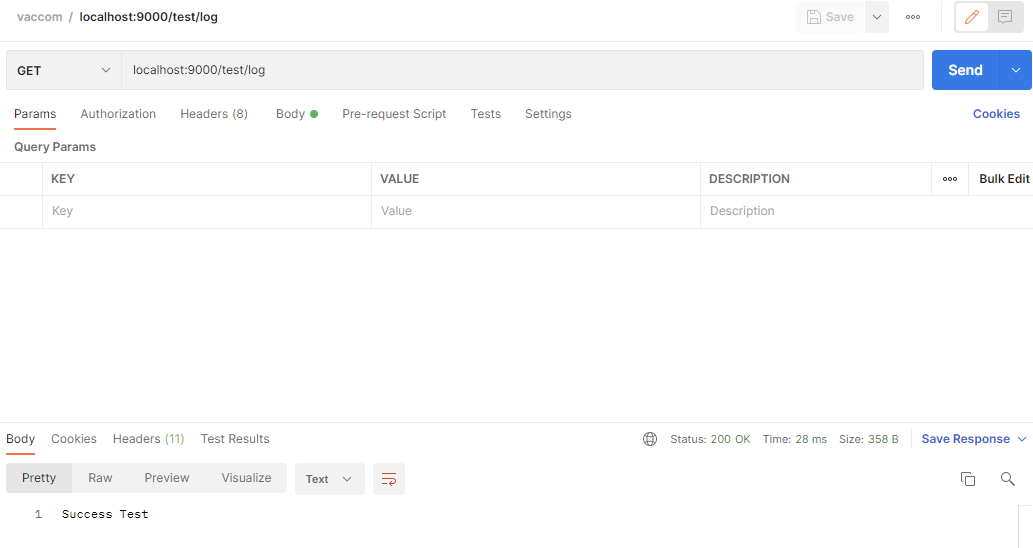Expand the Send button dropdown arrow
The width and height of the screenshot is (1033, 548).
pyautogui.click(x=1015, y=70)
